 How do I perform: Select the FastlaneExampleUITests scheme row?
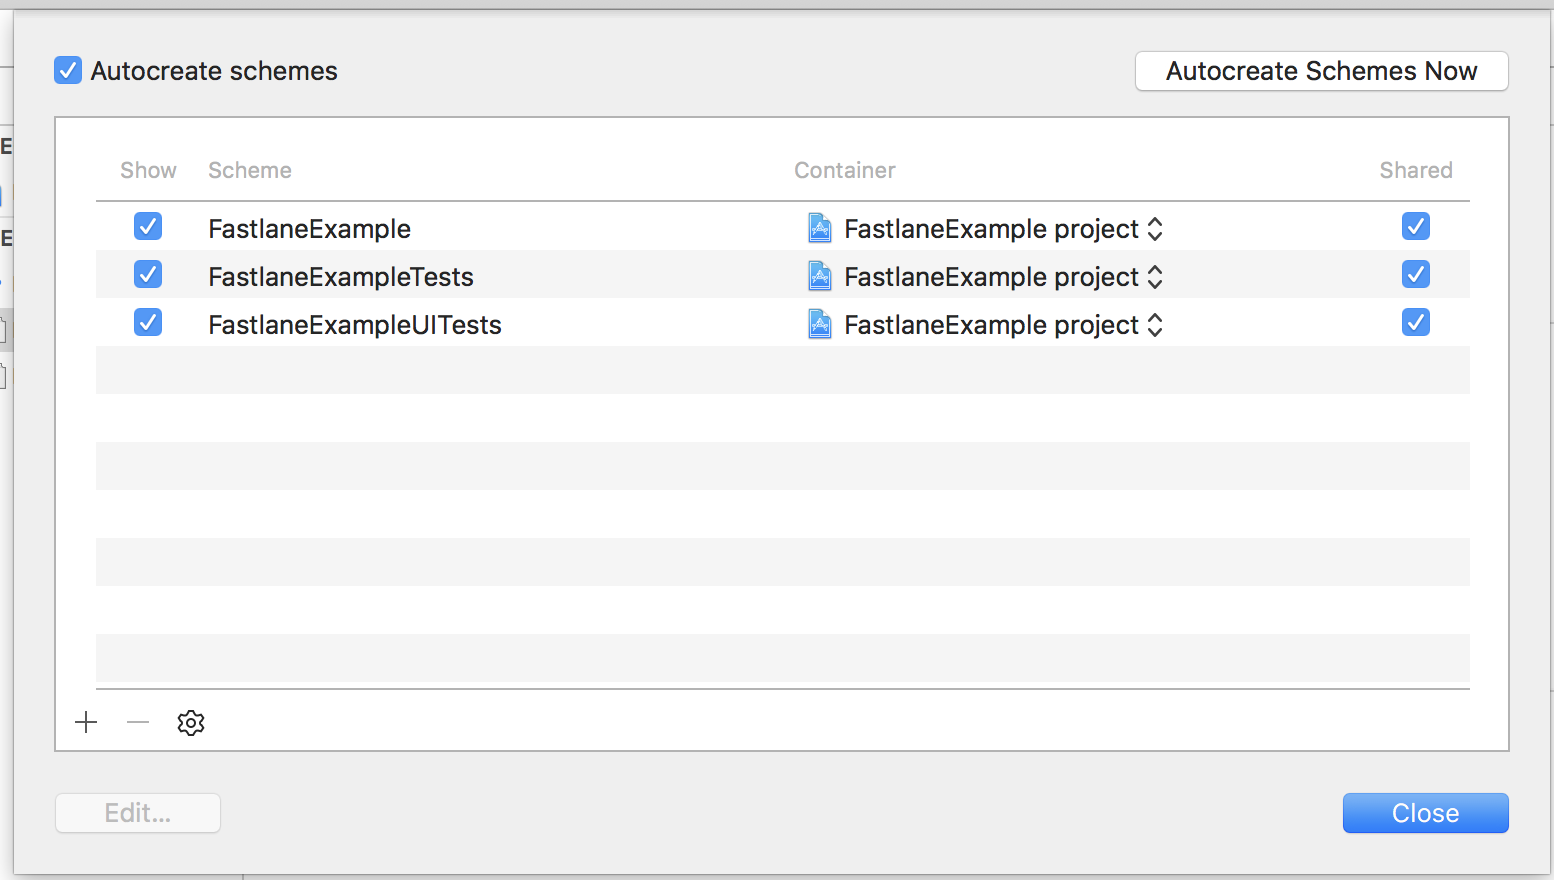click(x=355, y=325)
